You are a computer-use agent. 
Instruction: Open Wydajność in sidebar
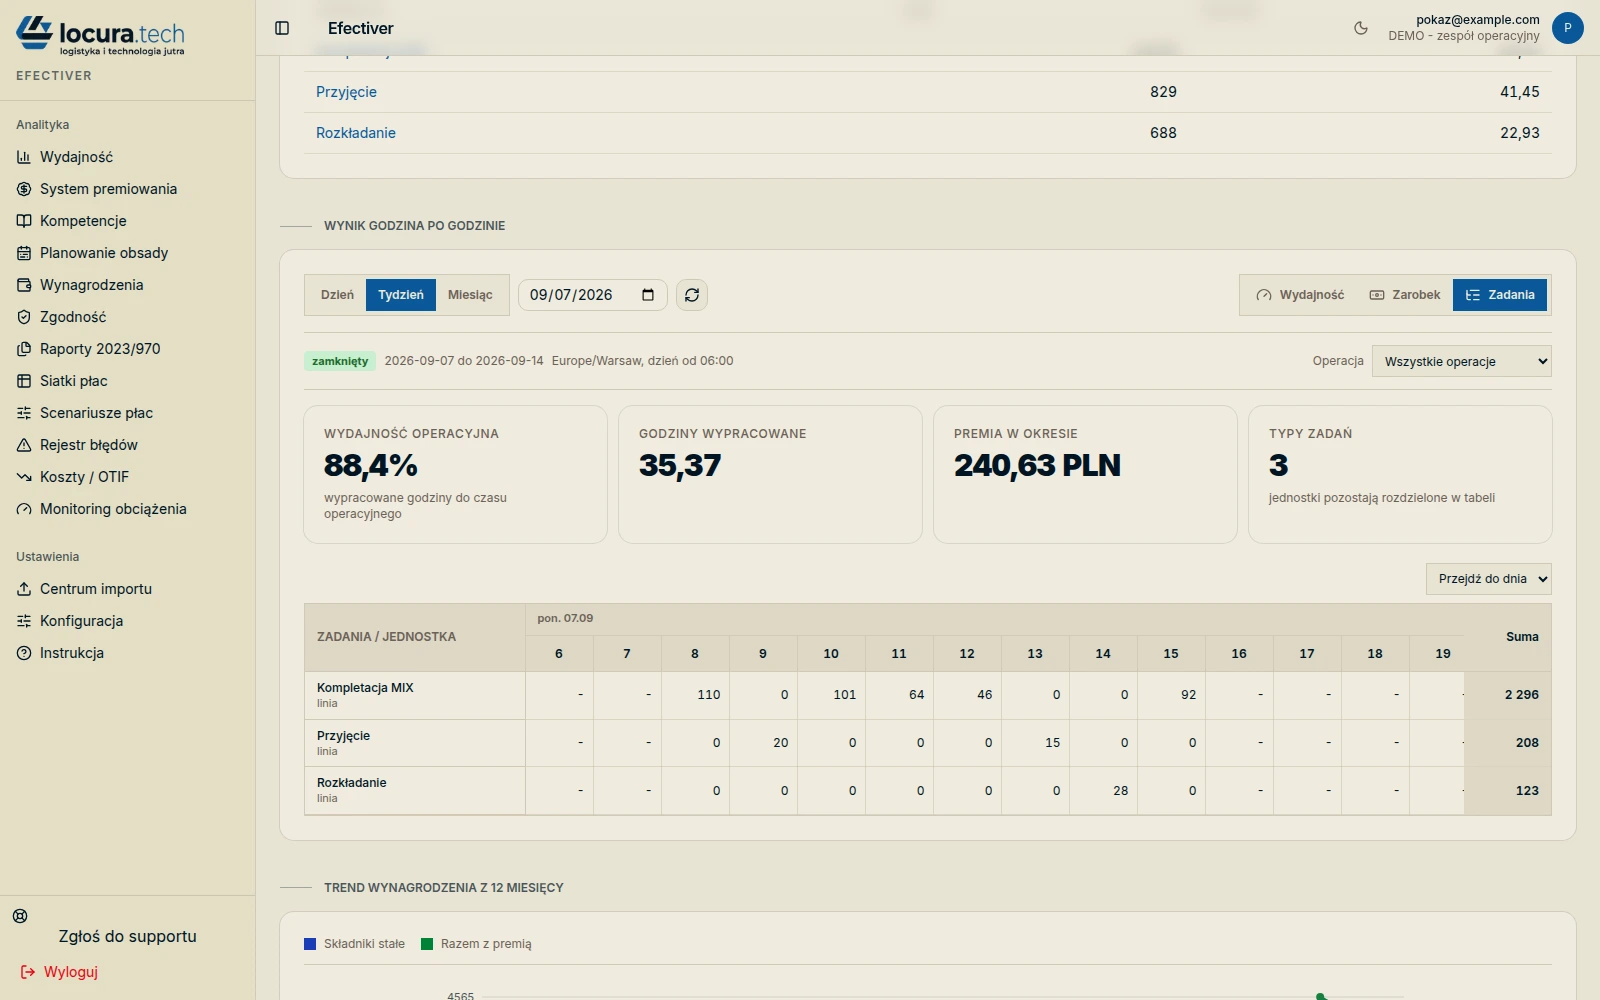(128, 157)
